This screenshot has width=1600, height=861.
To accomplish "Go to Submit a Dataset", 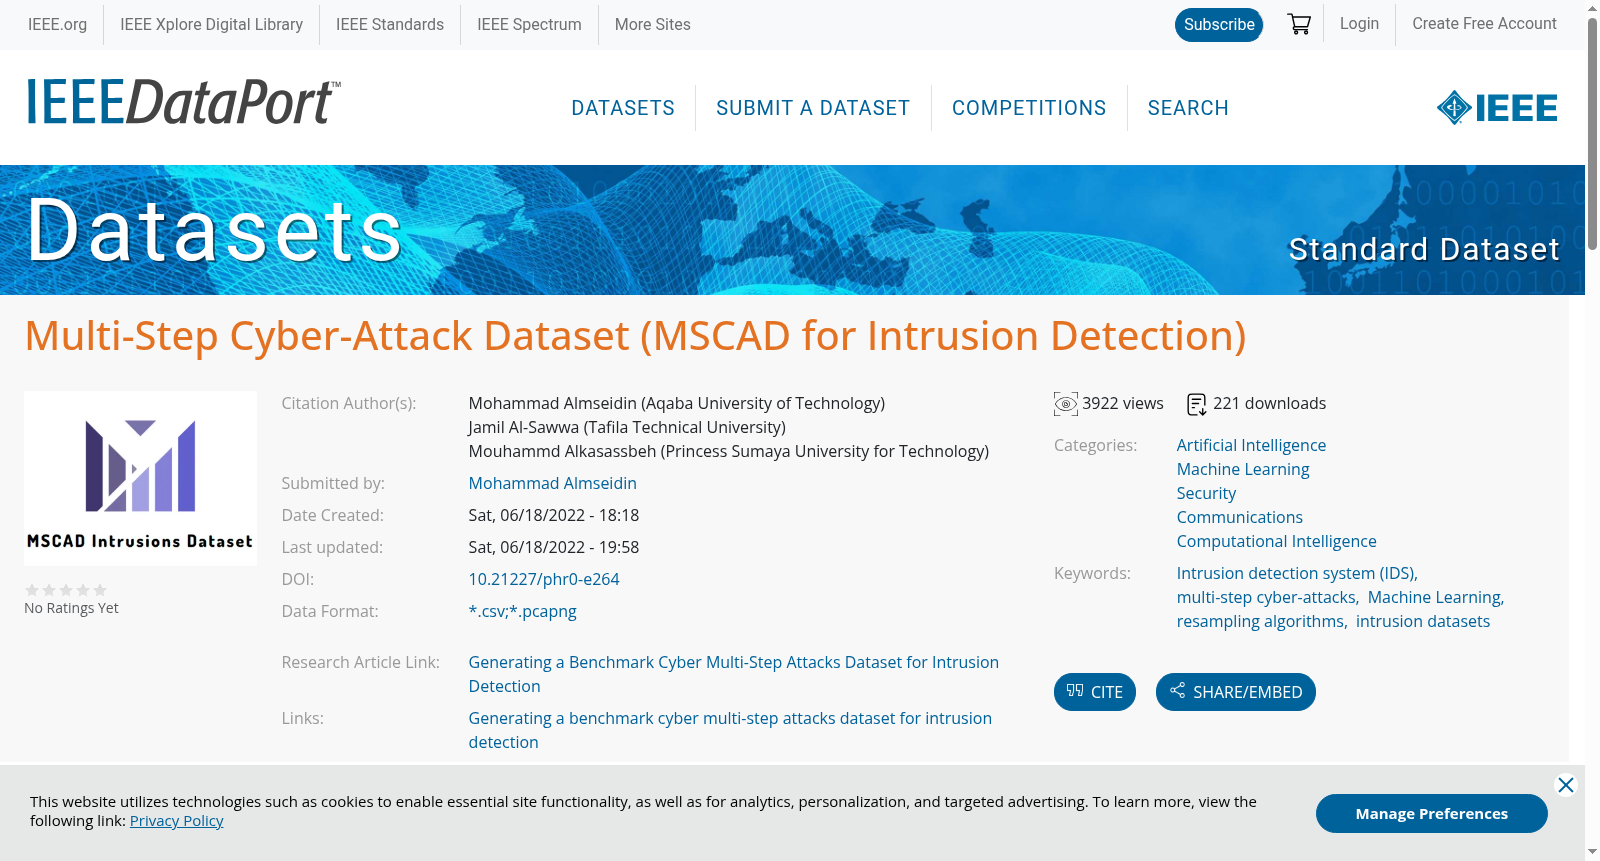I will click(x=813, y=108).
